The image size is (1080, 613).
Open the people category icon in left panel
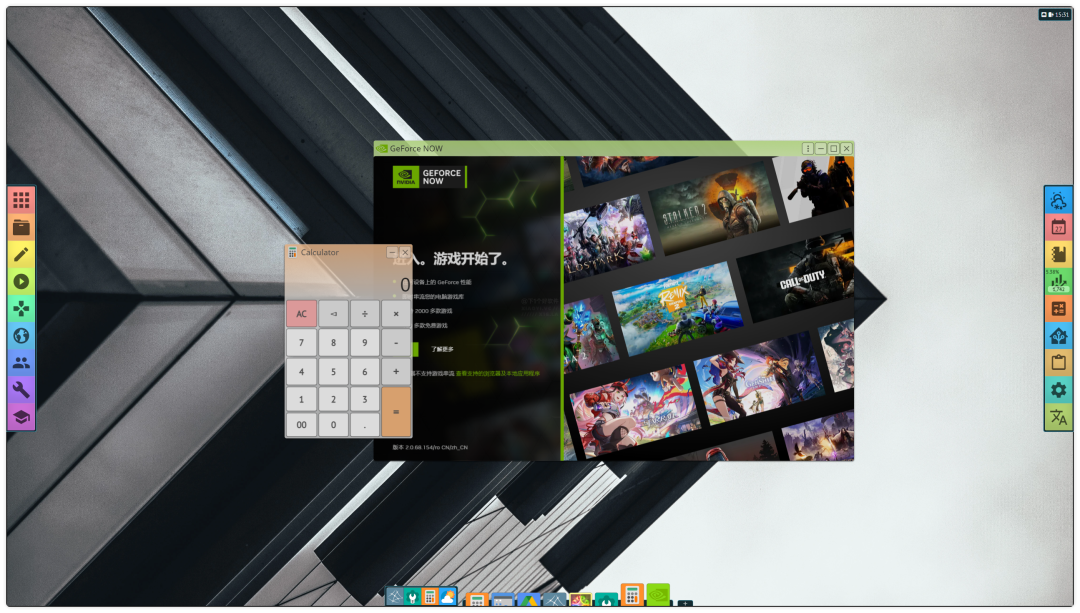coord(21,362)
